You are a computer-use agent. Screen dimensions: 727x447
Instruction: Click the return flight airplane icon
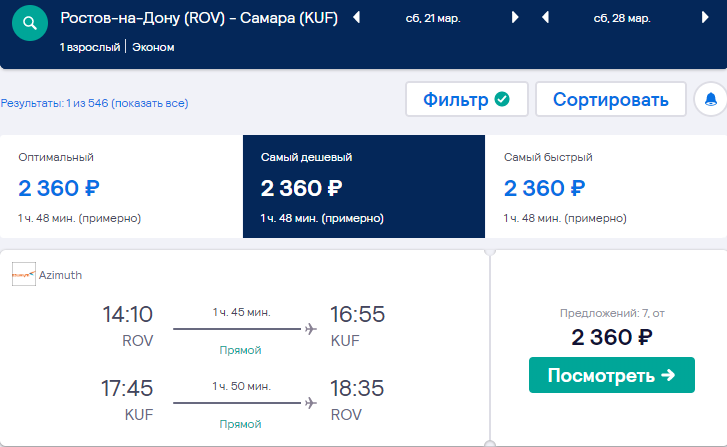tap(311, 403)
